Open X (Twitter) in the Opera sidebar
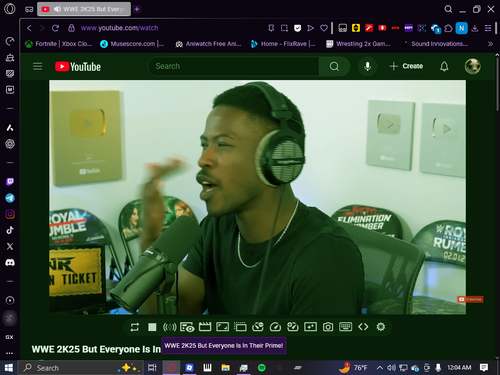 pyautogui.click(x=10, y=246)
